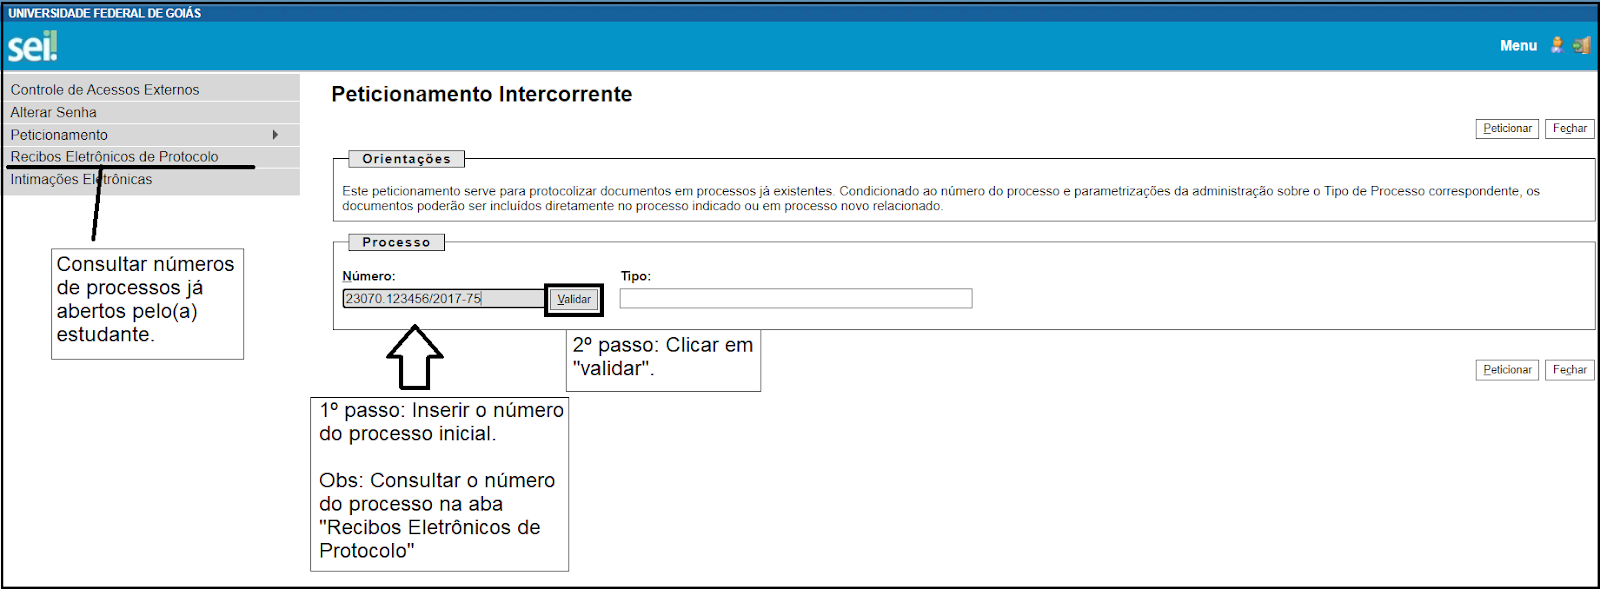Image resolution: width=1600 pixels, height=589 pixels.
Task: Expand the Peticionamento submenu arrow
Action: [275, 135]
